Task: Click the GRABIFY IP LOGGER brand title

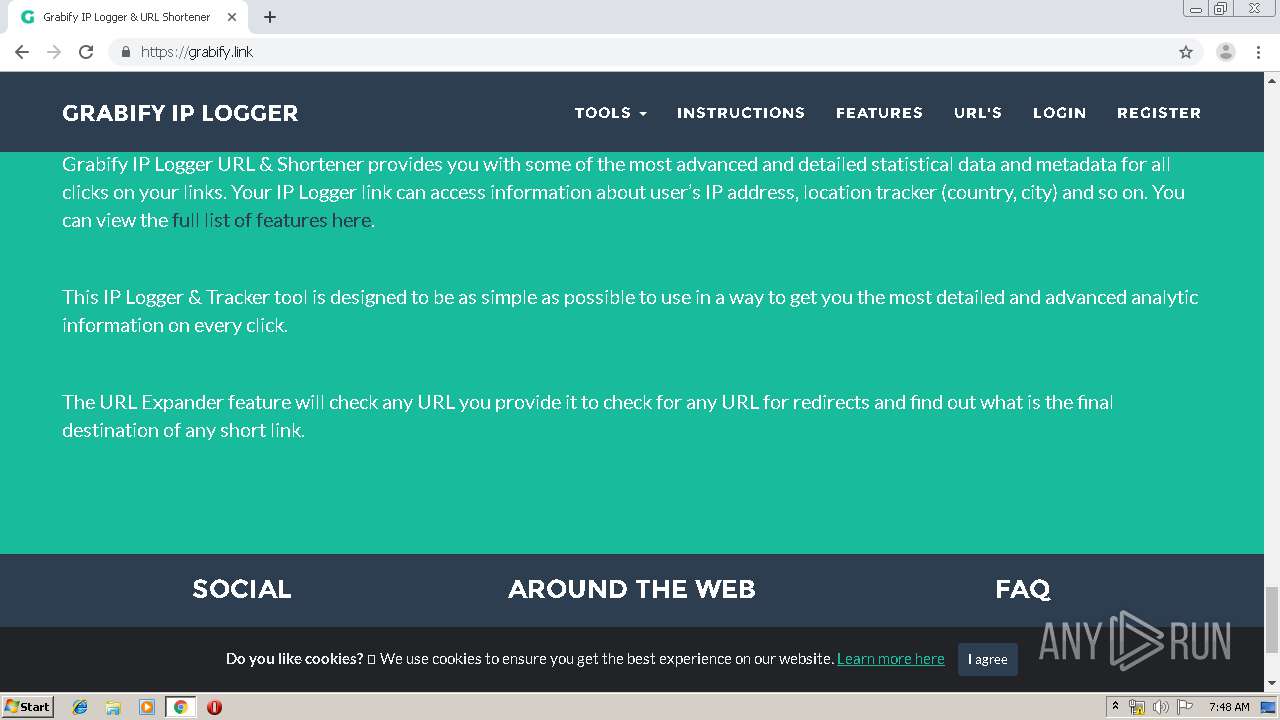Action: tap(180, 113)
